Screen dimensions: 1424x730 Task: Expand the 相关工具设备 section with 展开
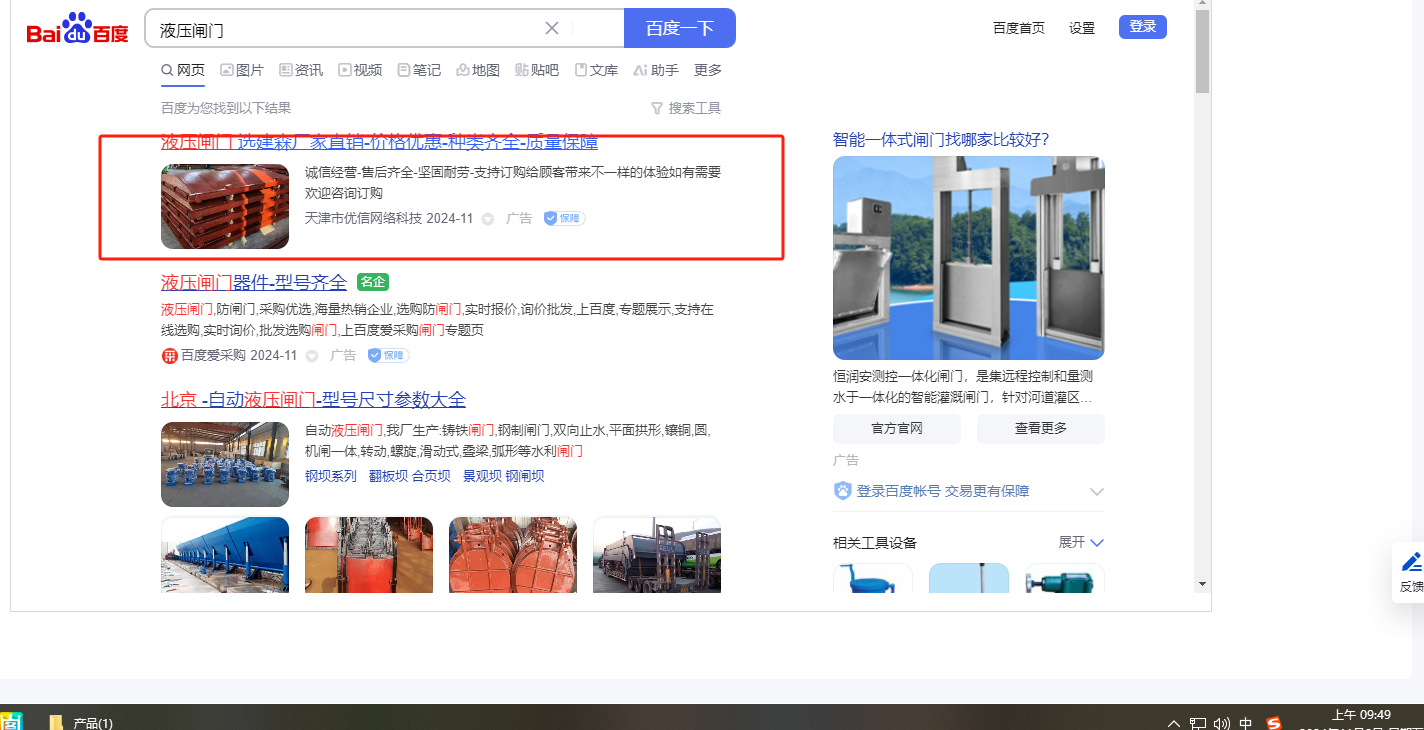[1081, 542]
